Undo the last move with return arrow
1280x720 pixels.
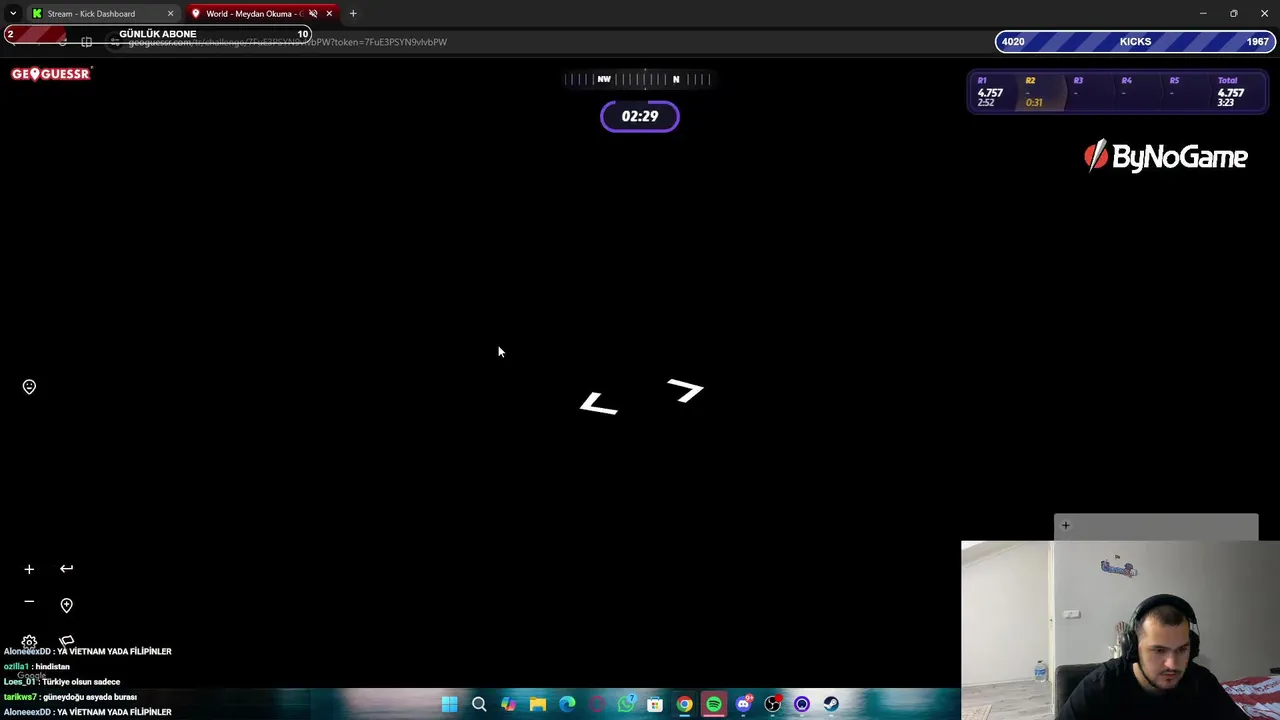(66, 569)
